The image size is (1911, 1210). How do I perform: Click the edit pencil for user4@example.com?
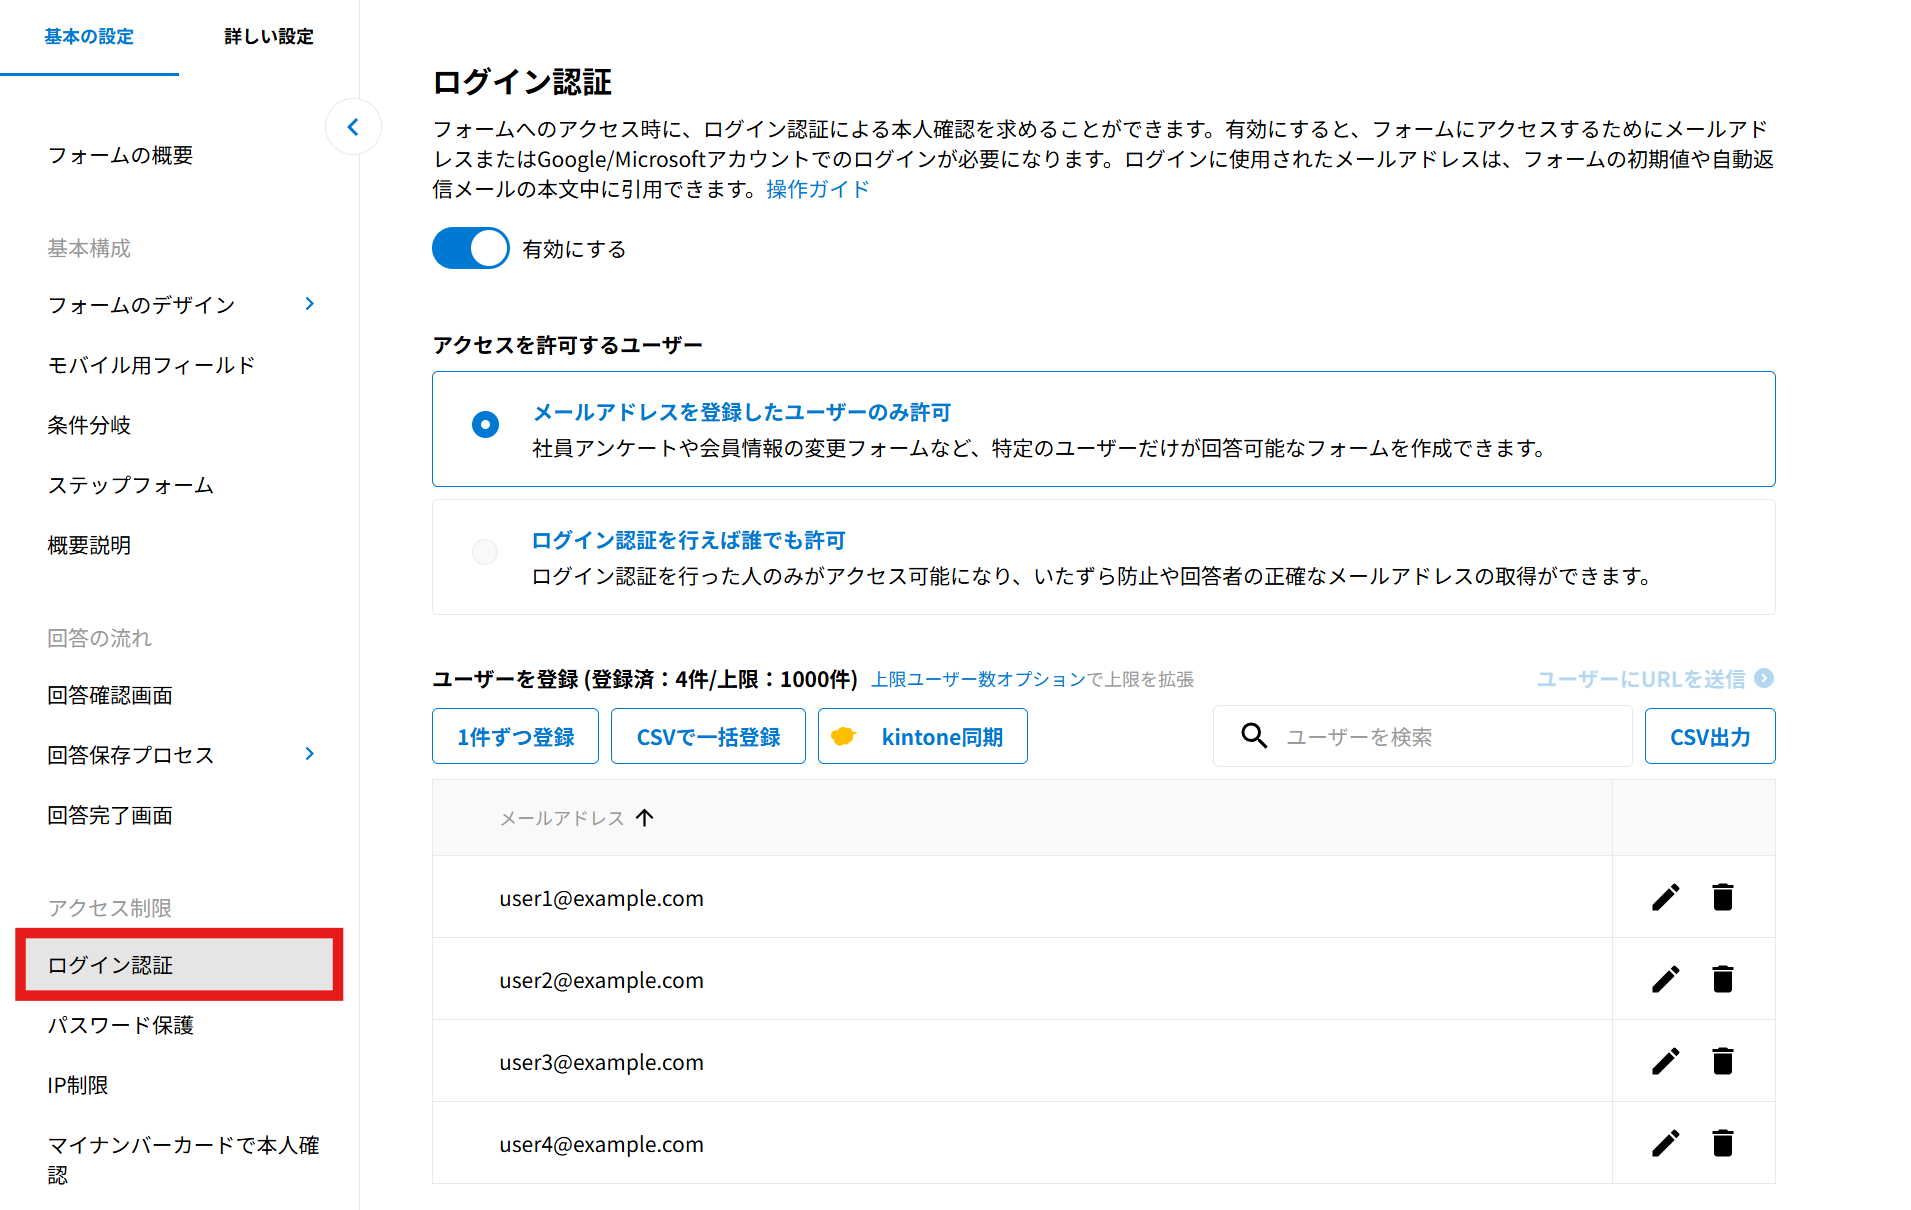(1665, 1143)
